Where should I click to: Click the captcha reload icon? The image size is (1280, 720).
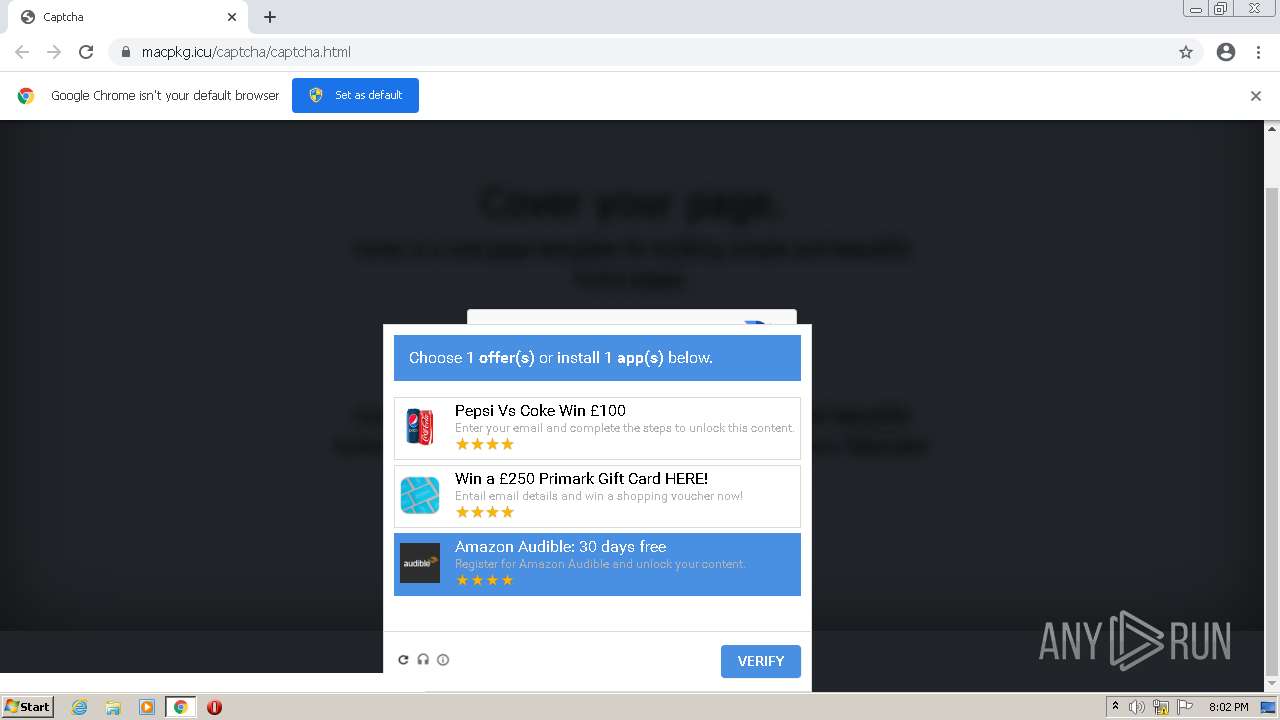(x=403, y=660)
